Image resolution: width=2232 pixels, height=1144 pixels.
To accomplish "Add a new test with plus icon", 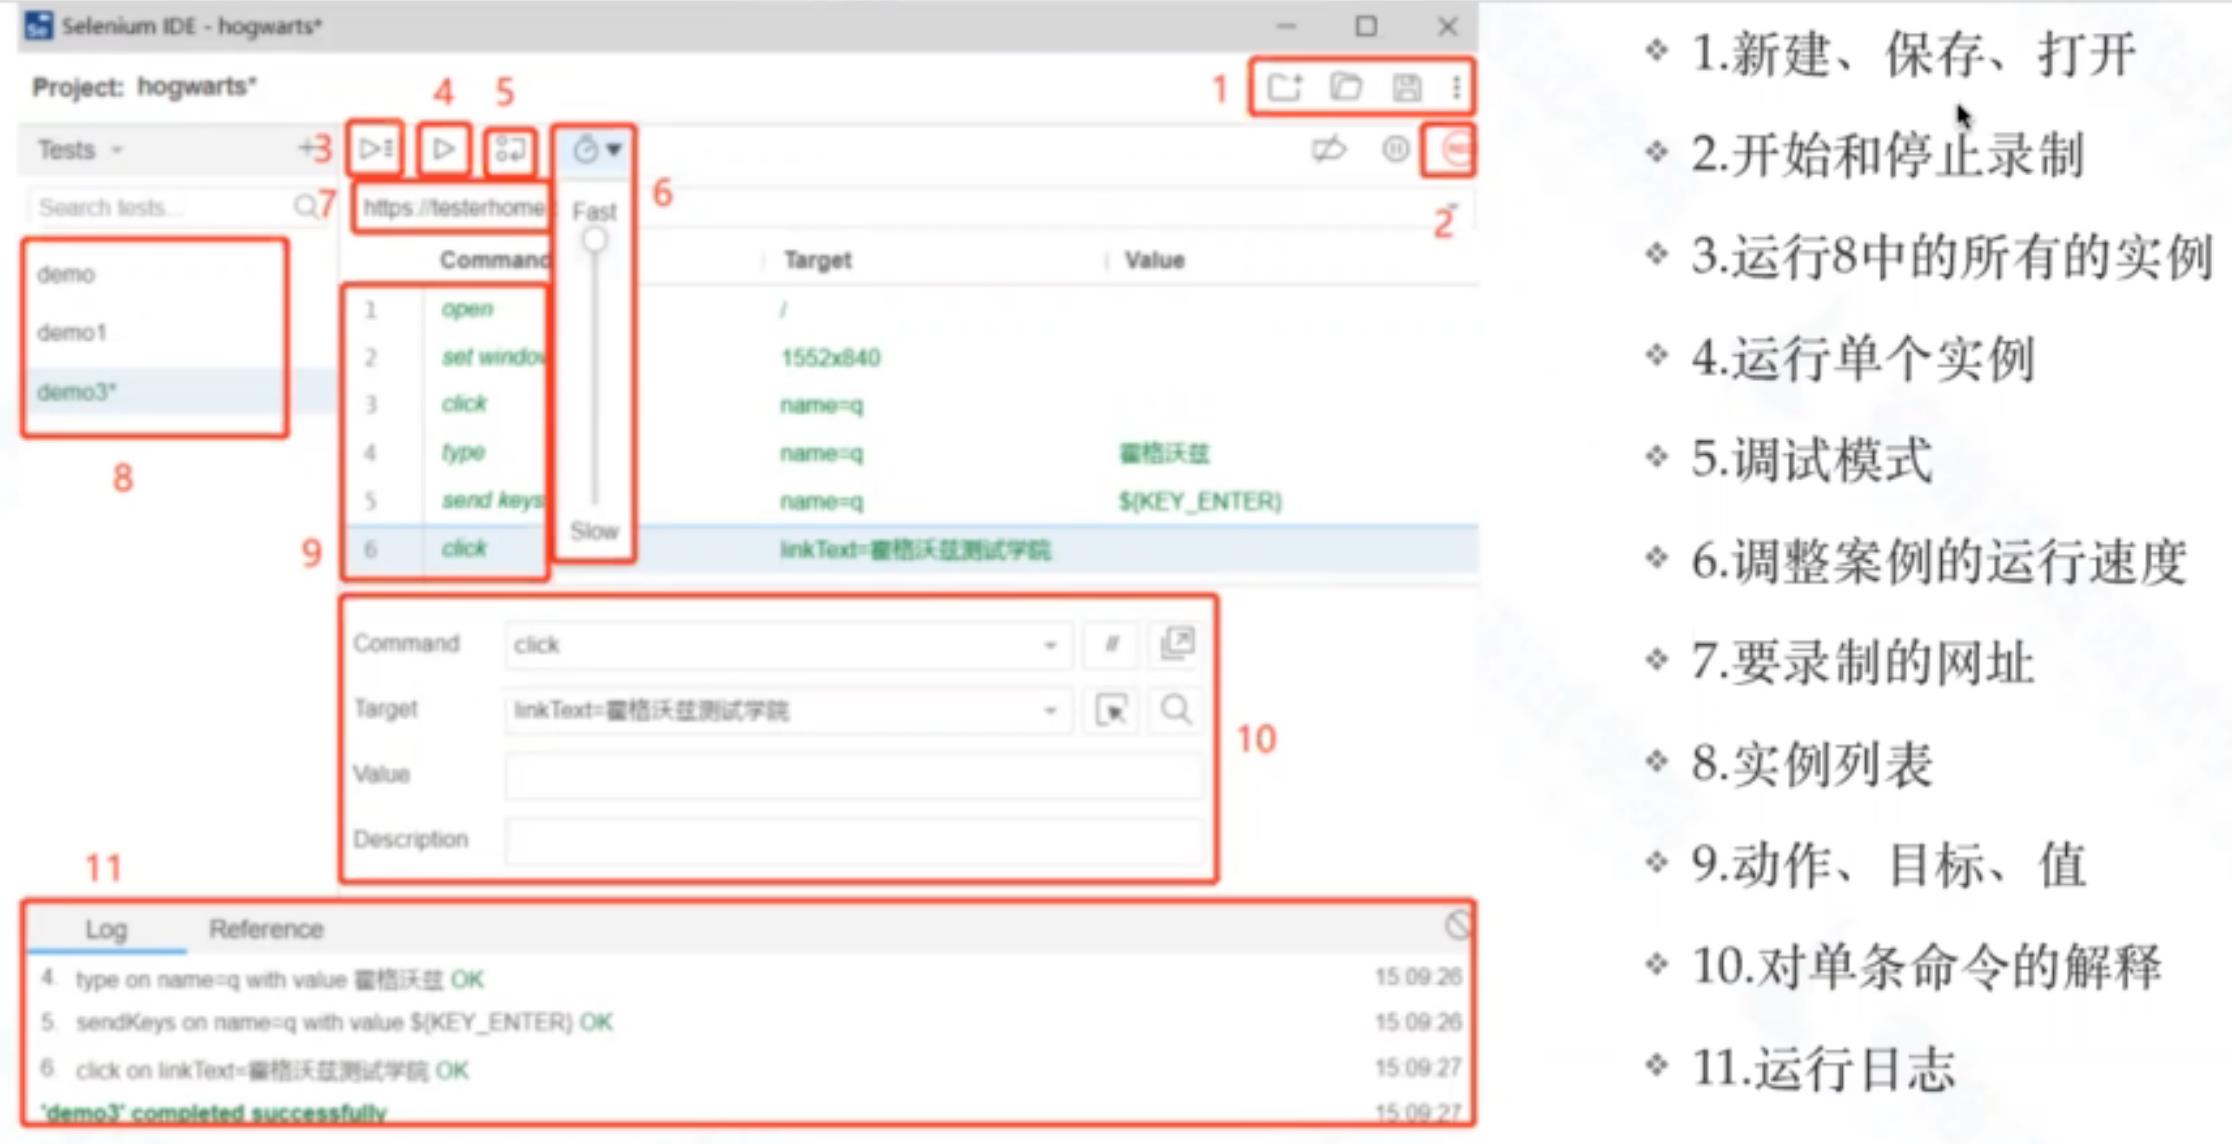I will tap(307, 148).
